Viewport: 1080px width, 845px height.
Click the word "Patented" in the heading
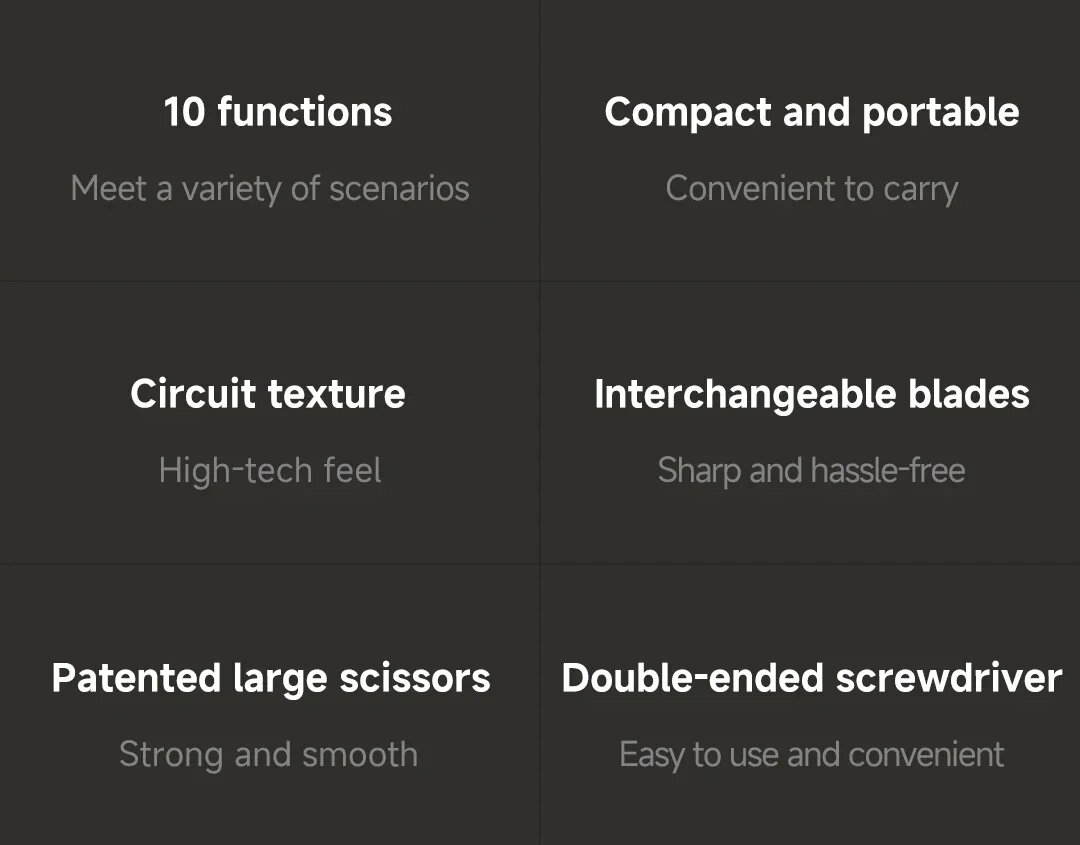tap(136, 678)
